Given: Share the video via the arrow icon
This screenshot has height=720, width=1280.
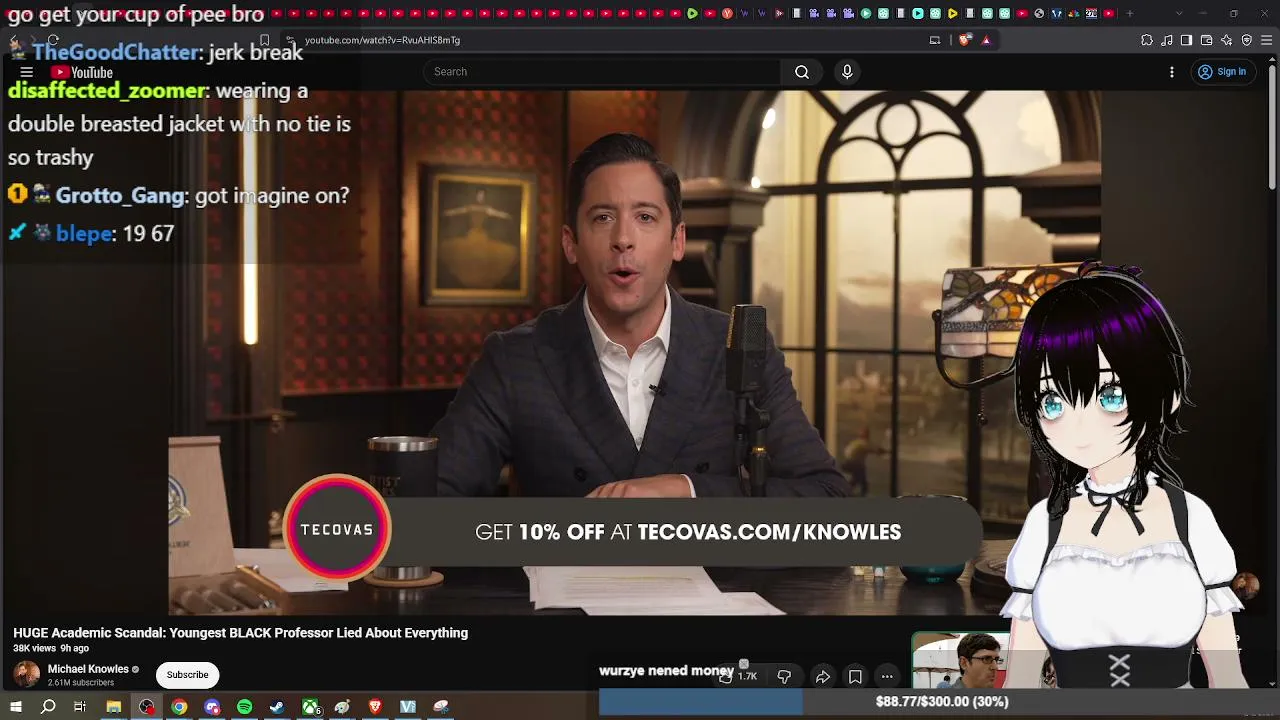Looking at the screenshot, I should point(822,677).
